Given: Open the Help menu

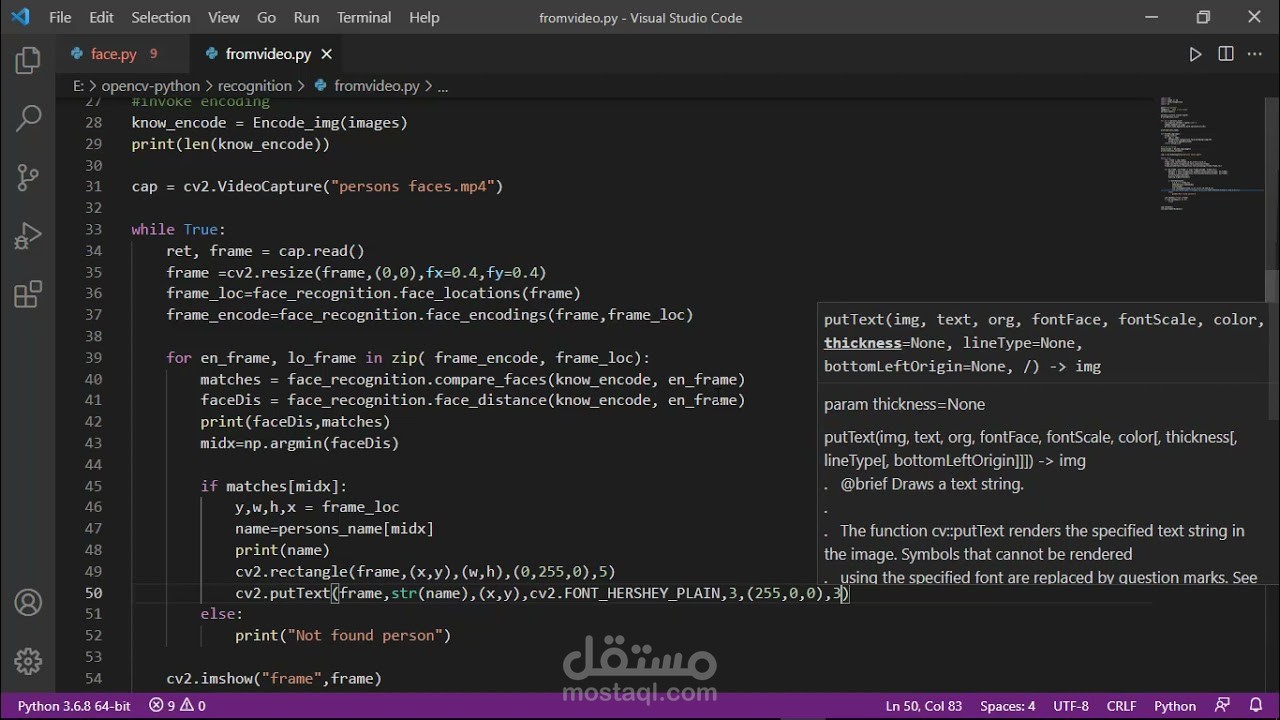Looking at the screenshot, I should (x=424, y=17).
